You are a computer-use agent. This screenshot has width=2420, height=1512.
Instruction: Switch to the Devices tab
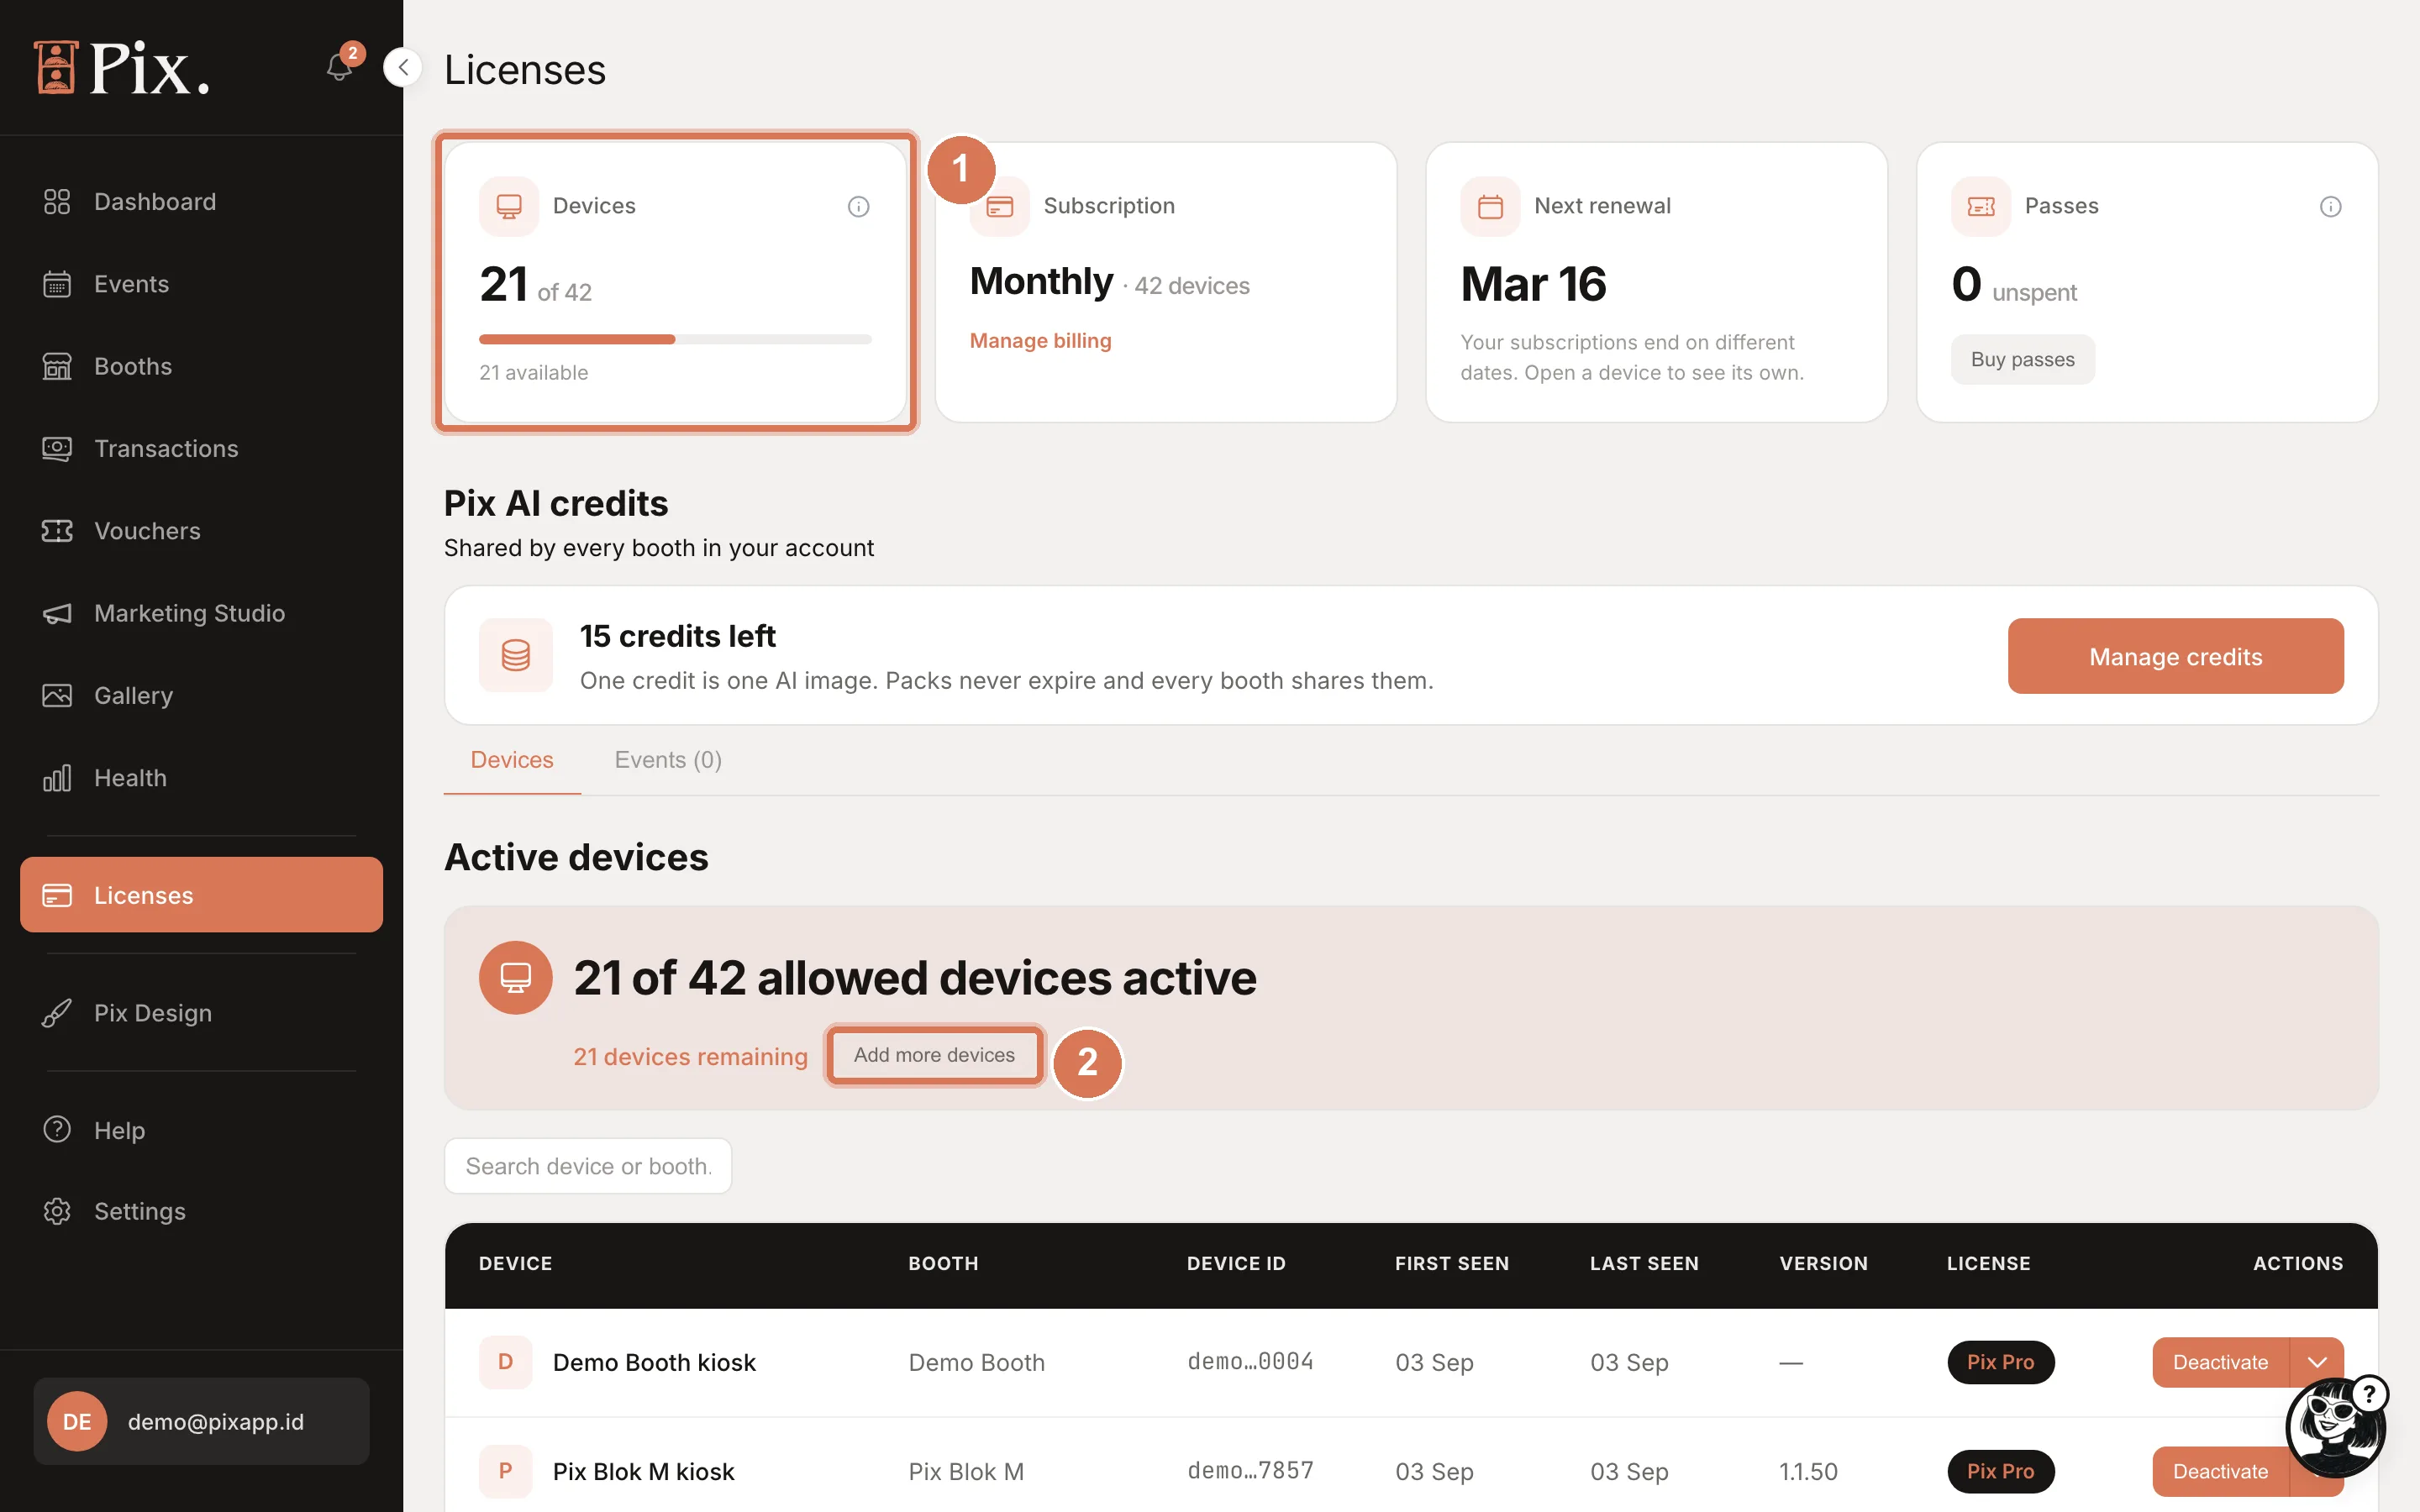coord(512,760)
